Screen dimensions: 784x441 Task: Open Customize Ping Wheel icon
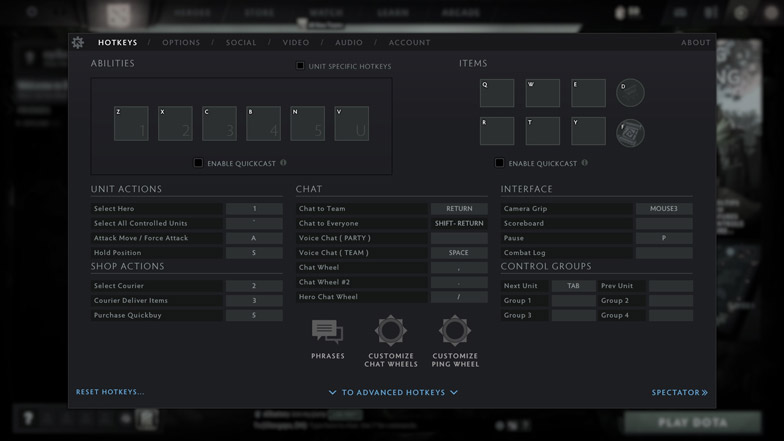pos(454,330)
